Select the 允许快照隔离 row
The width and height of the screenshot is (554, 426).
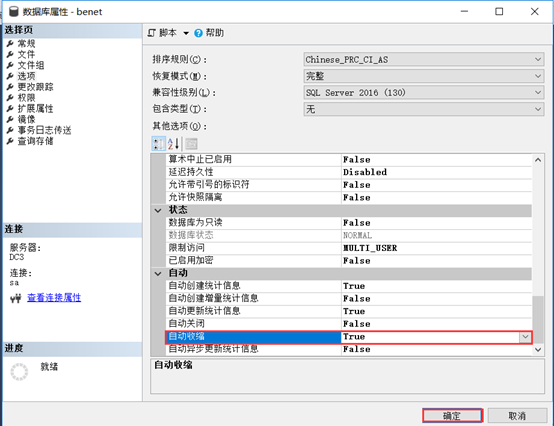click(x=348, y=197)
